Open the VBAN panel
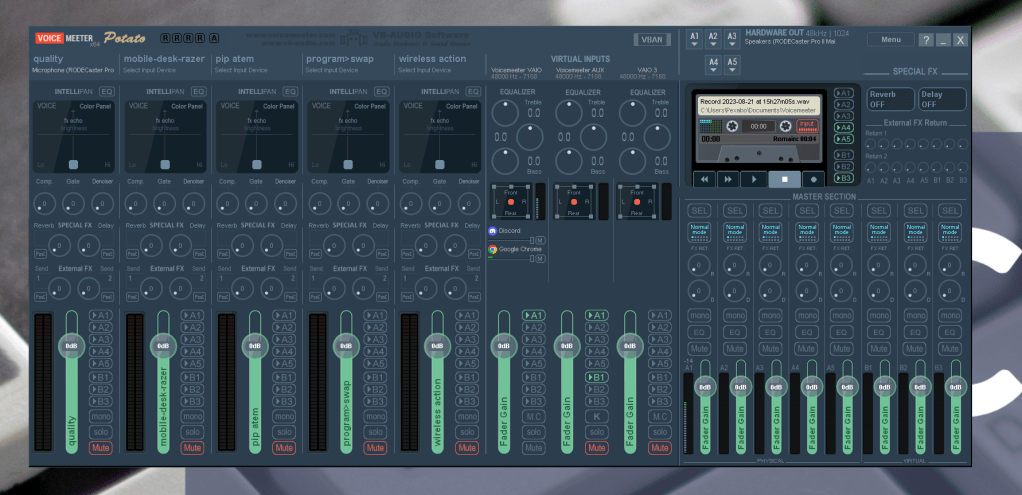1022x495 pixels. (x=652, y=40)
